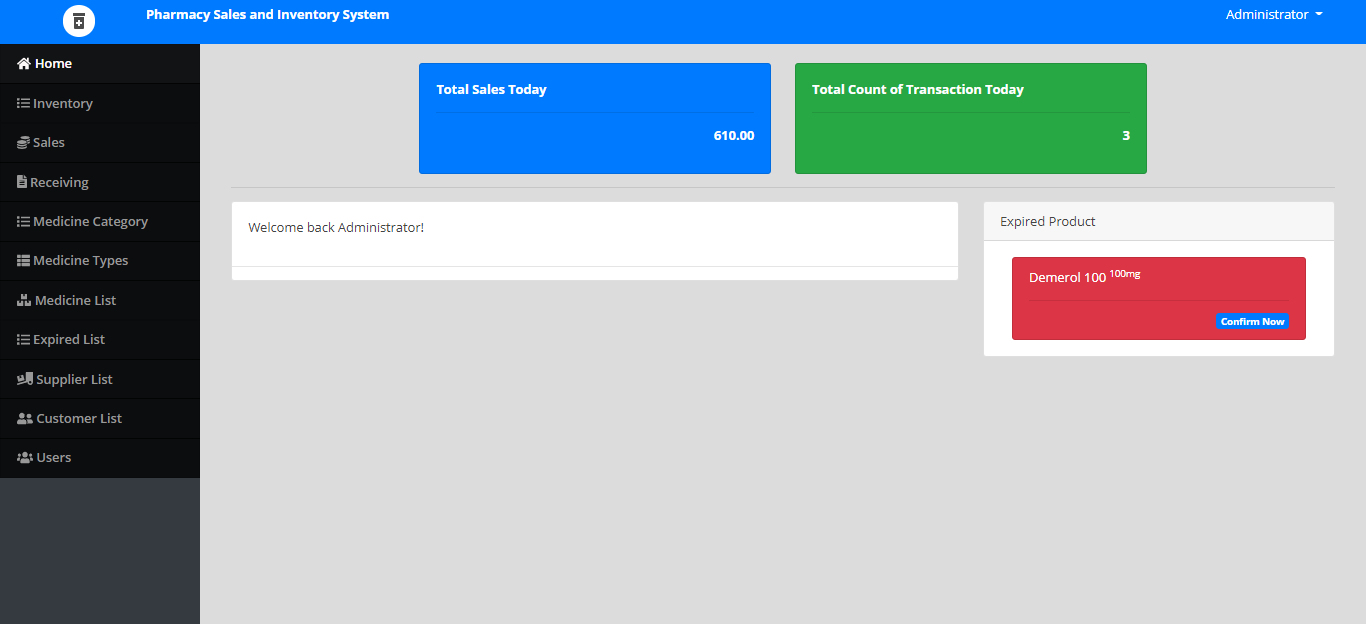Click the Medicine List boxes icon
The height and width of the screenshot is (624, 1366).
click(x=24, y=301)
